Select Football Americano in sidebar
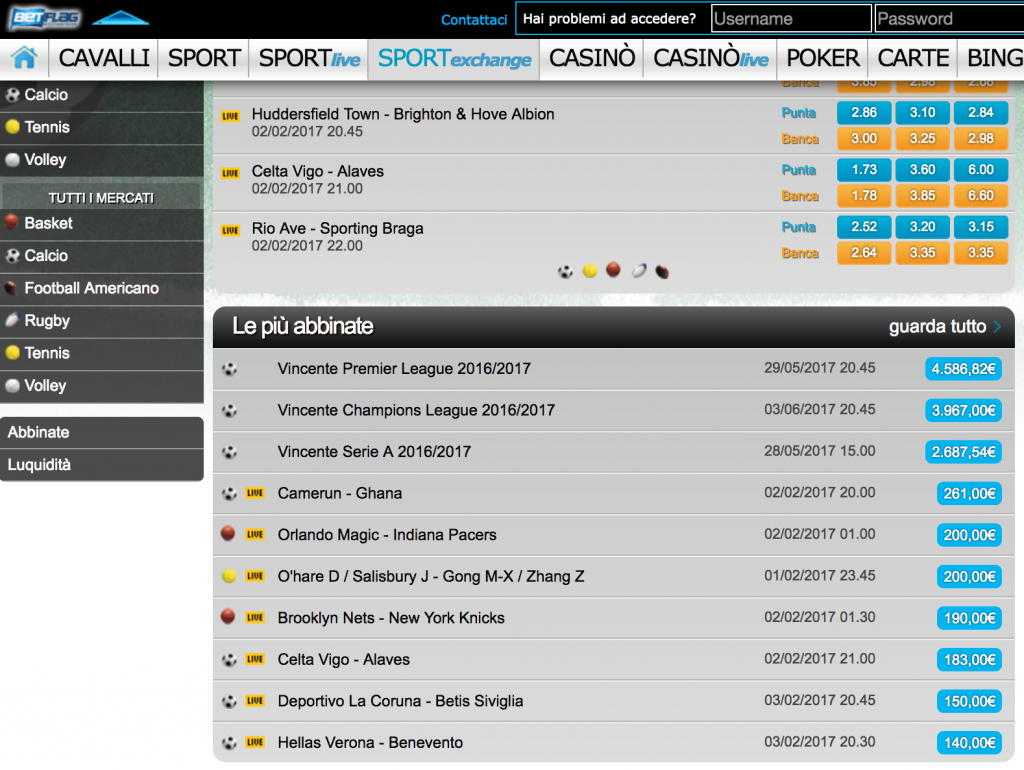1024x770 pixels. click(x=102, y=288)
